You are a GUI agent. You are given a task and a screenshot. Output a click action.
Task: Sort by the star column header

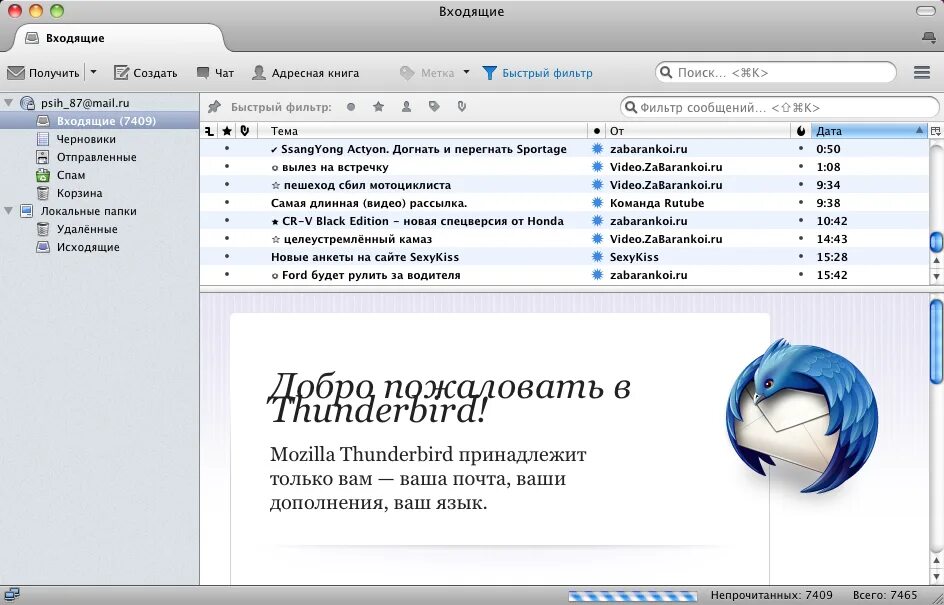(x=227, y=131)
